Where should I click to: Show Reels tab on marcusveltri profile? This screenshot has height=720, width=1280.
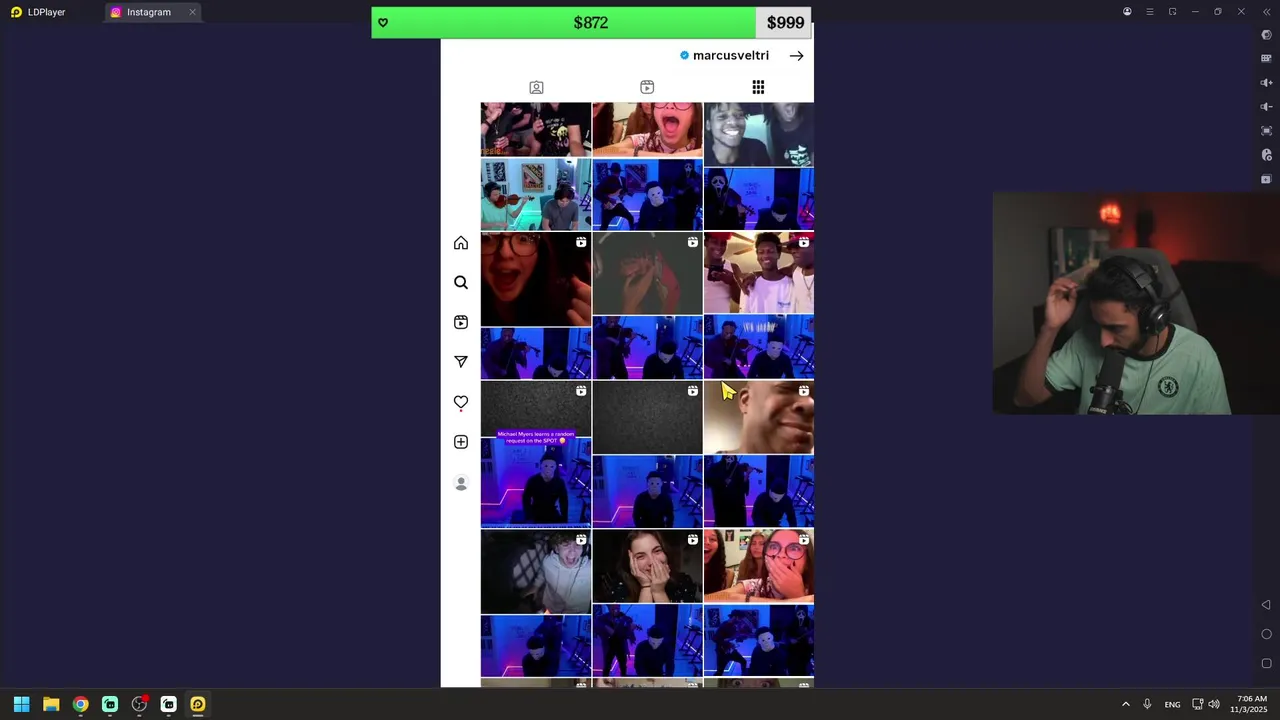click(x=647, y=88)
